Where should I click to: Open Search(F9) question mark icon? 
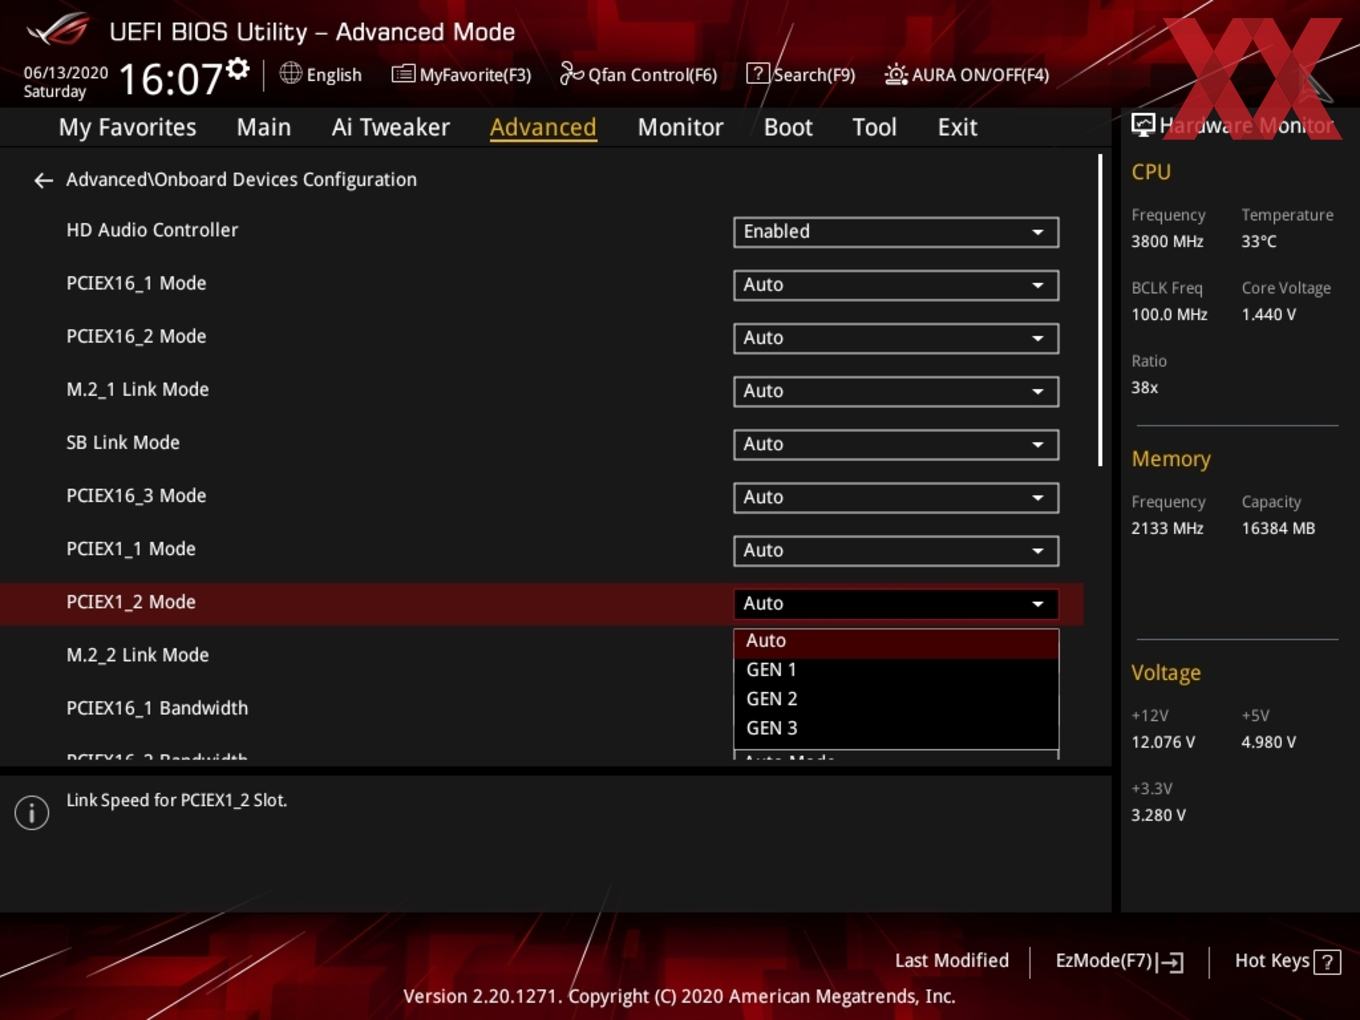(758, 74)
